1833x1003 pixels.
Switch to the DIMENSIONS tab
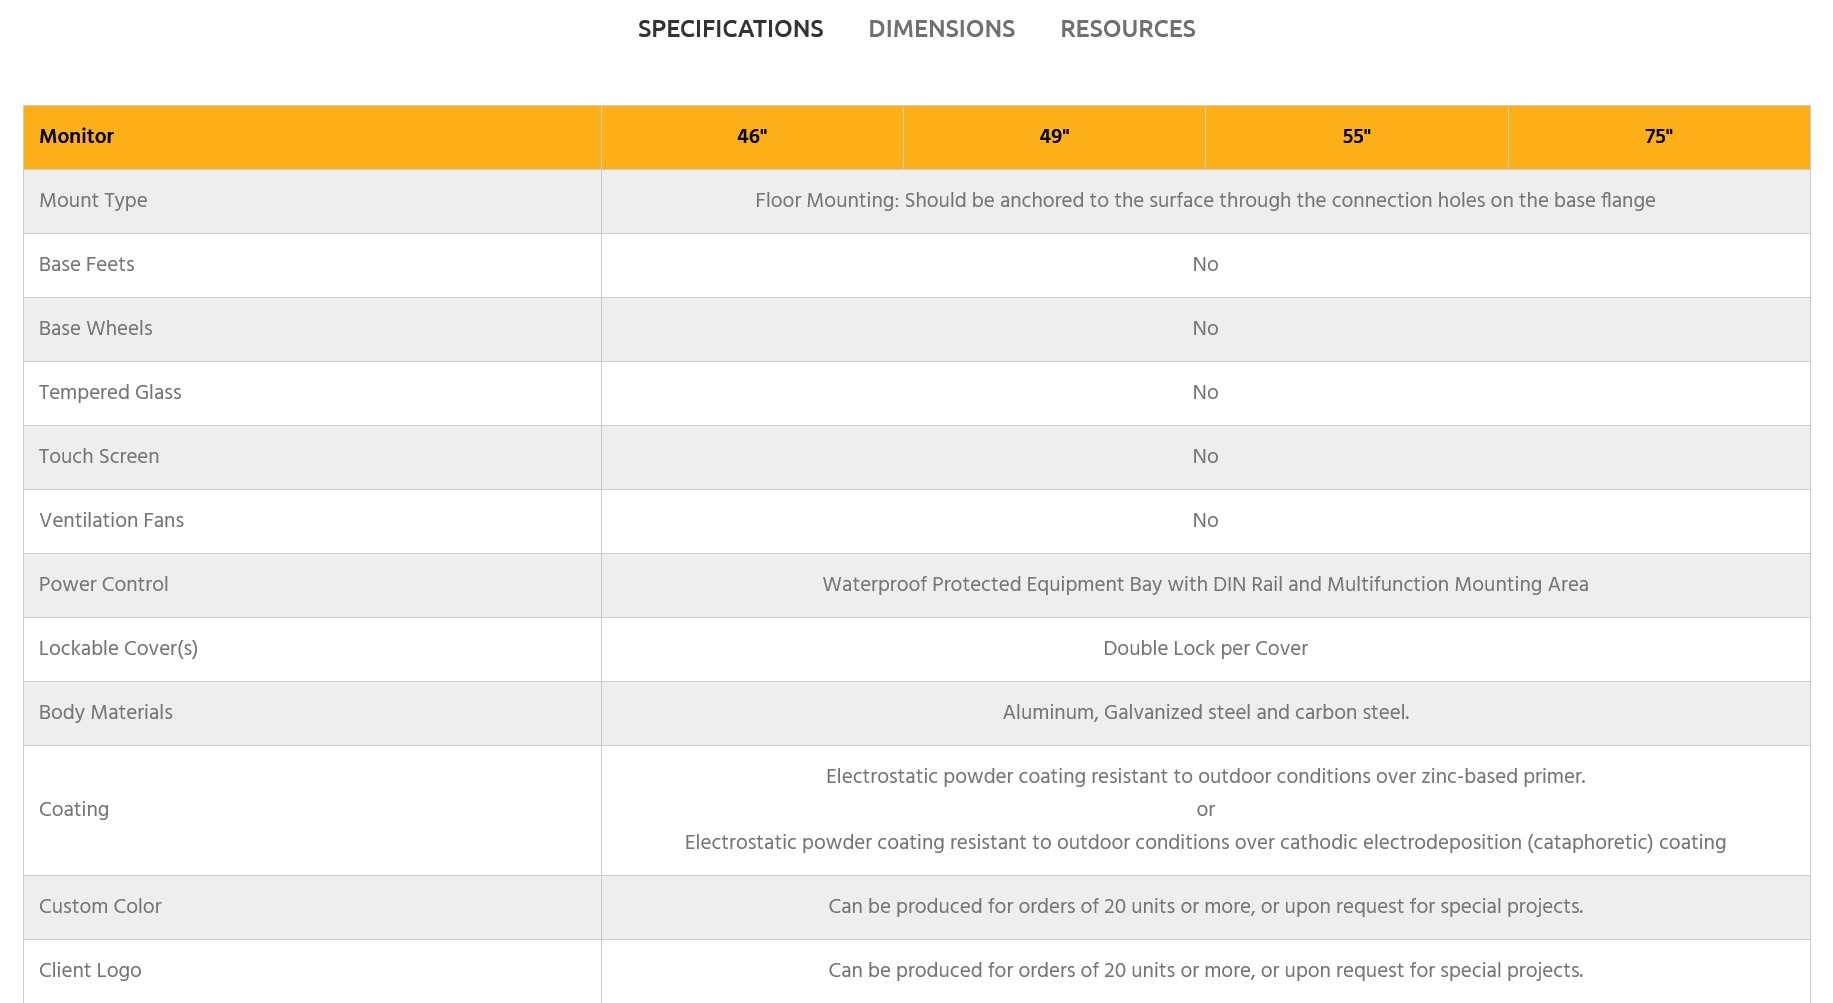[941, 29]
